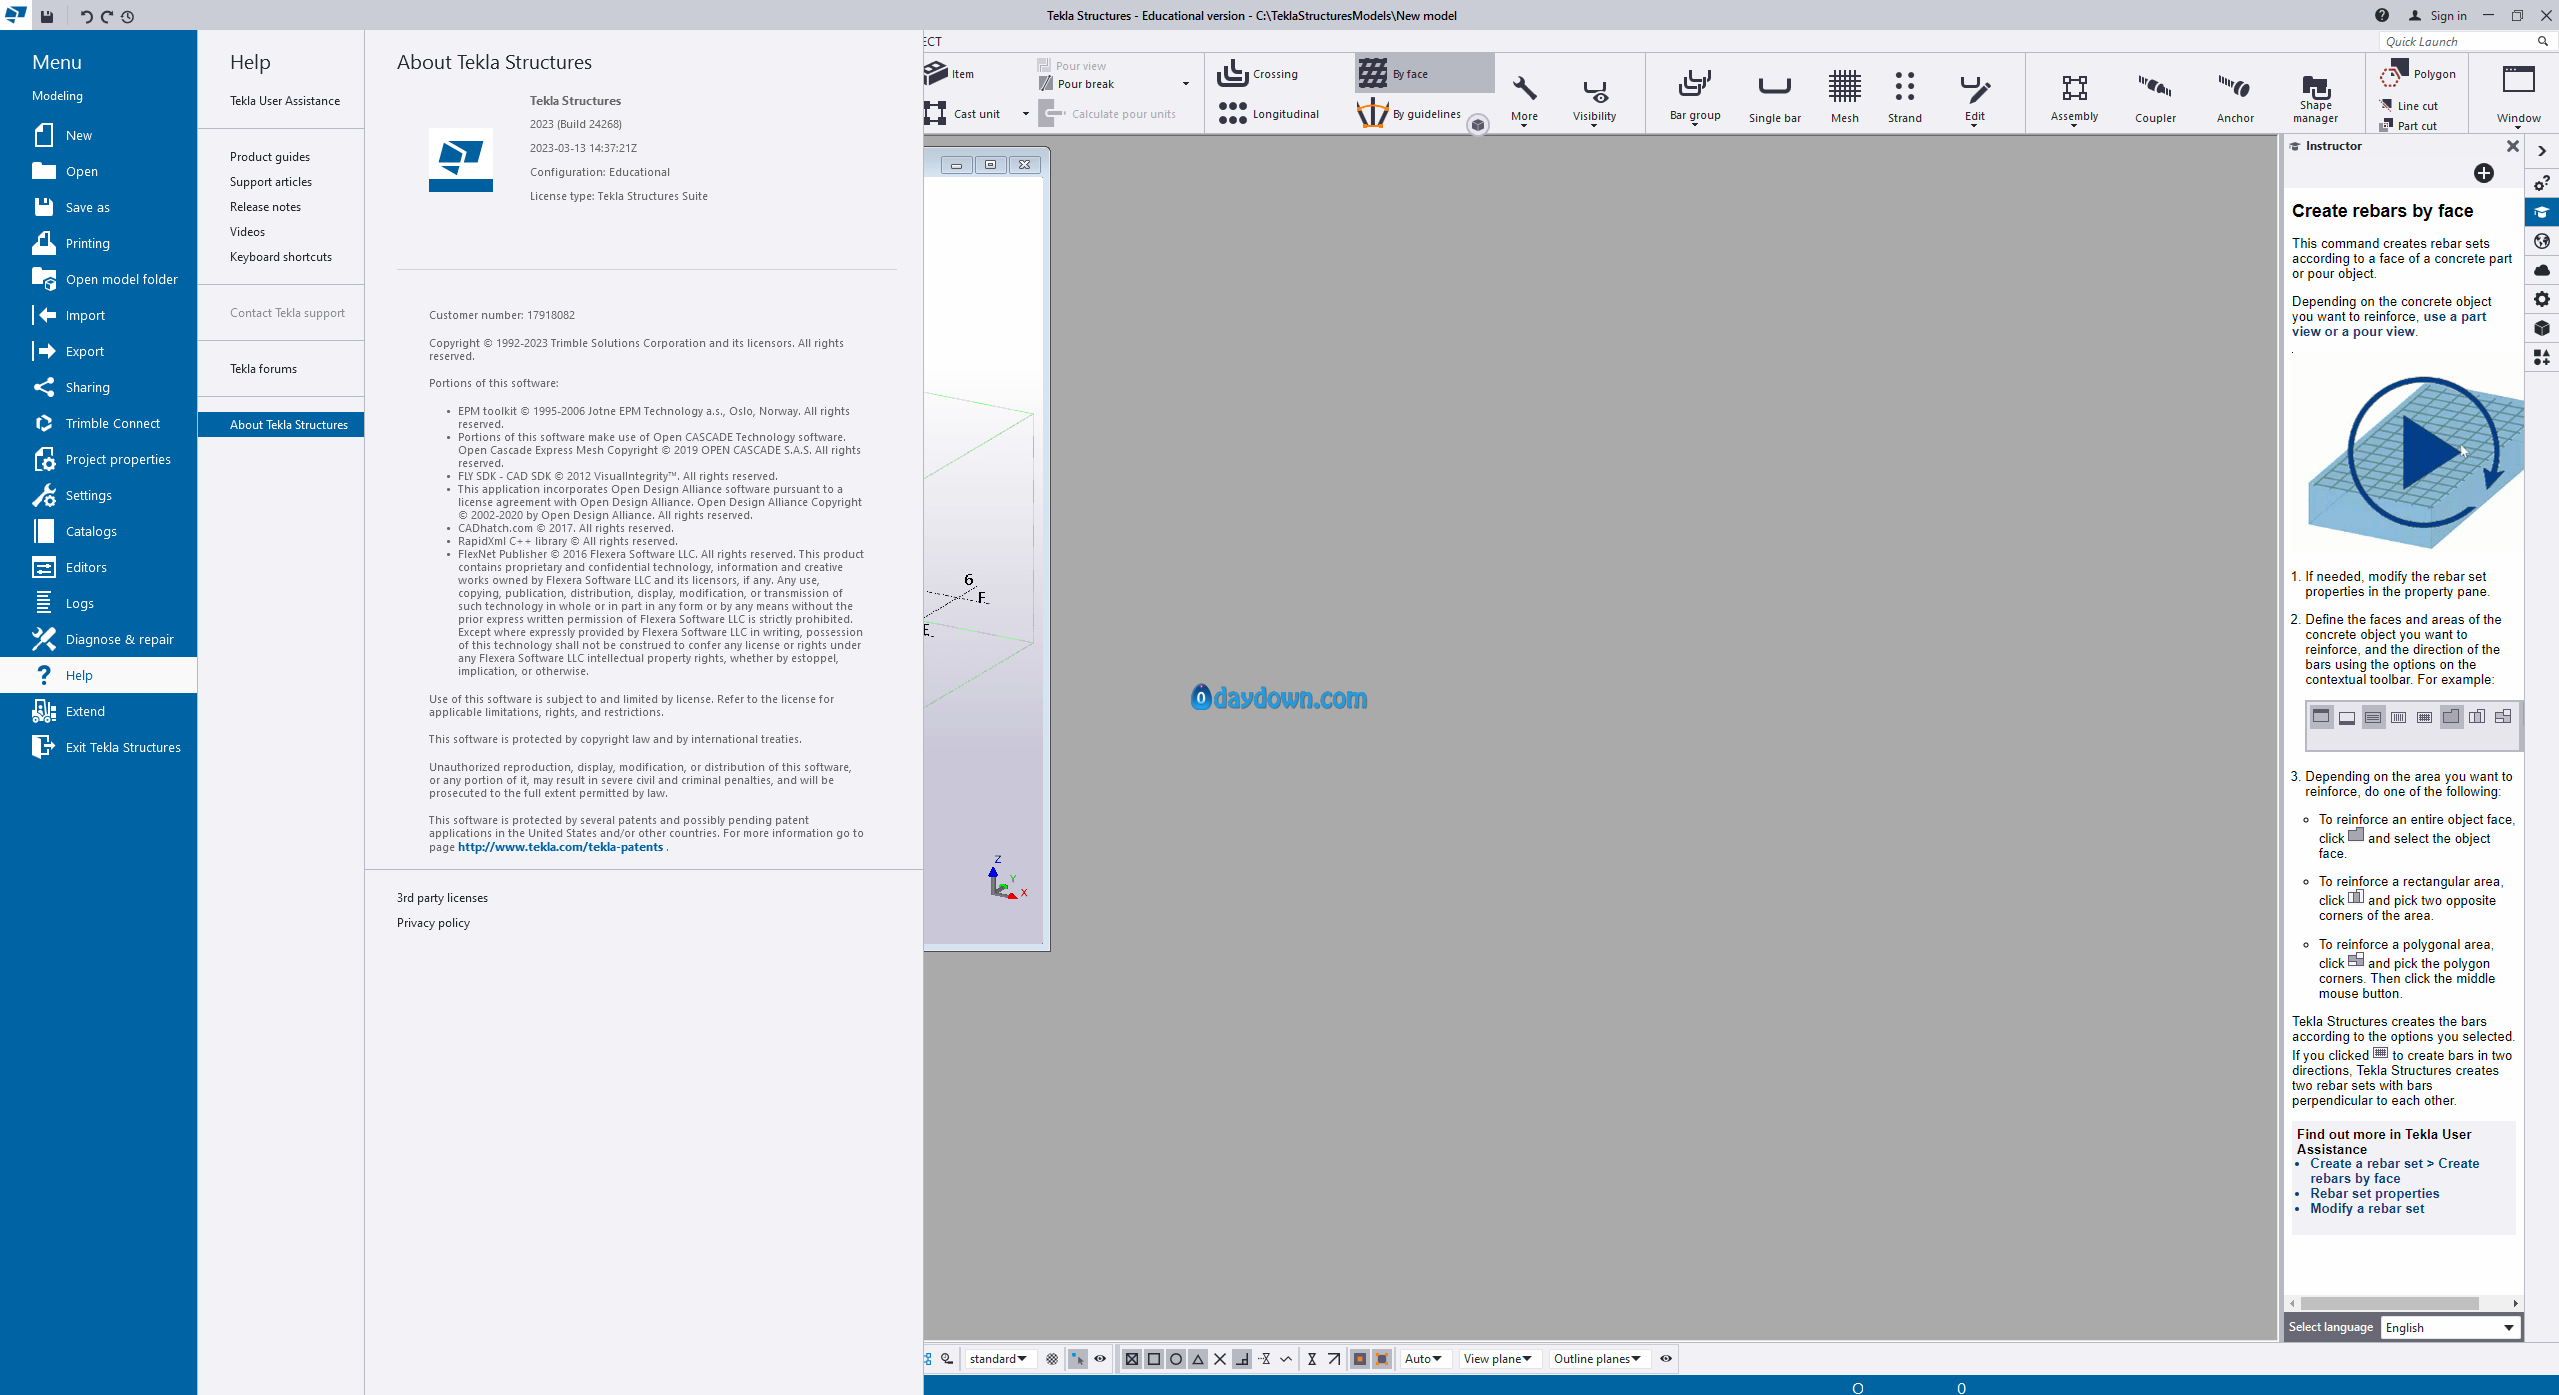Open the gear settings side pane icon

(2542, 299)
